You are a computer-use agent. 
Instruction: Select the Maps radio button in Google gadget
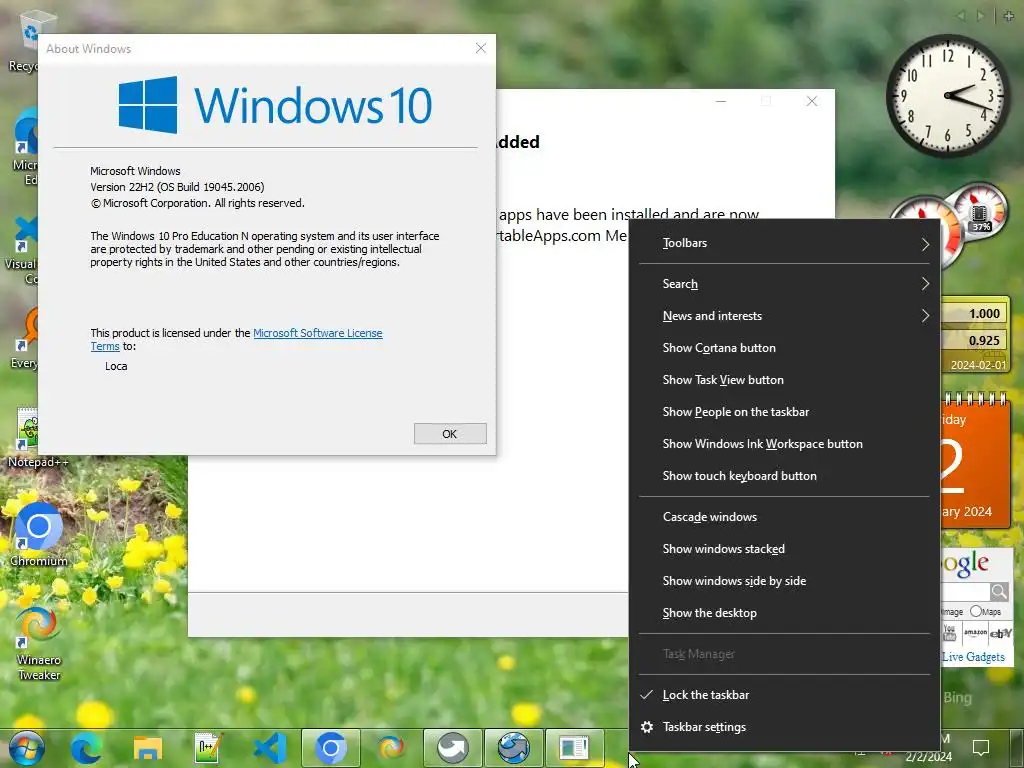coord(976,611)
